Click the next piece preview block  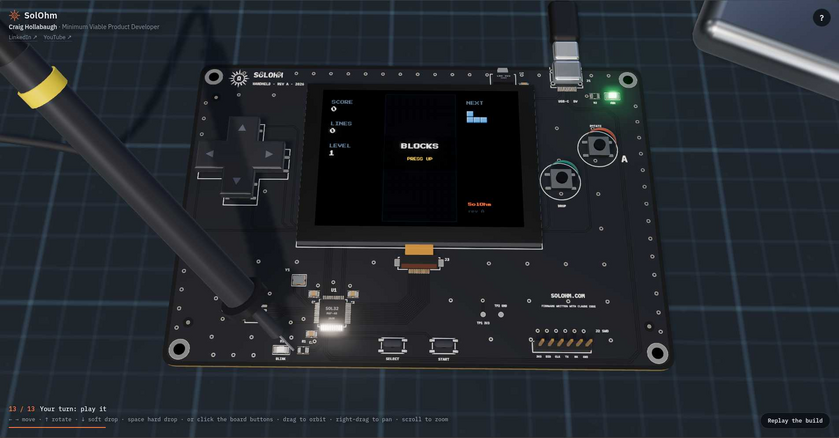pos(476,117)
